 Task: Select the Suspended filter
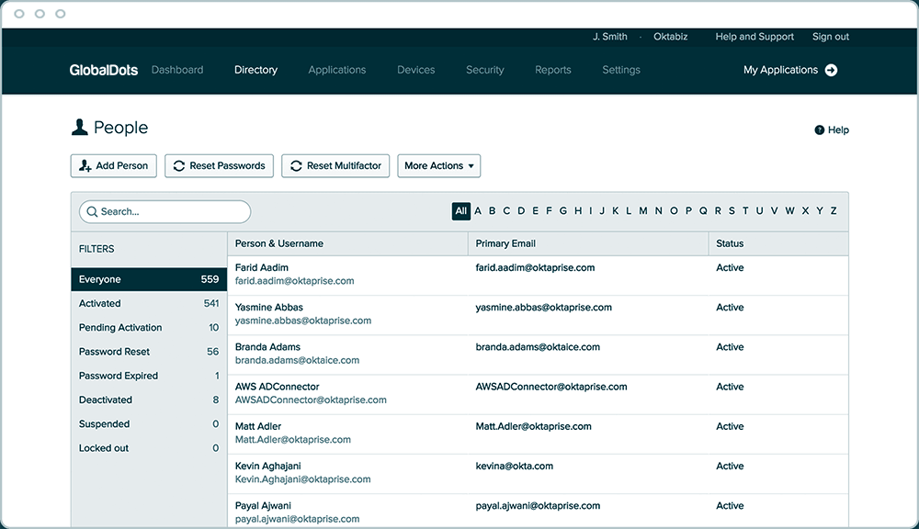pyautogui.click(x=149, y=424)
